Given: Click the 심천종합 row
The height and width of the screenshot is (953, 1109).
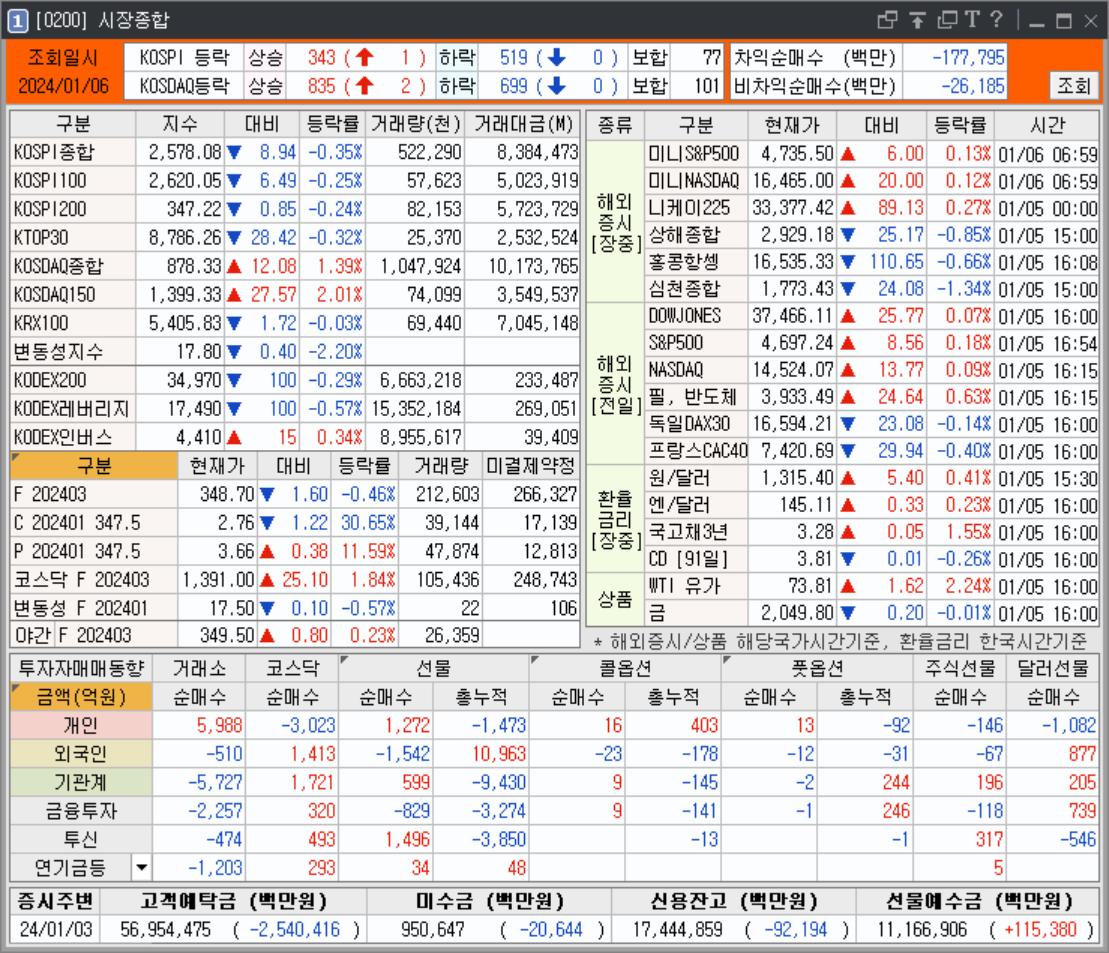Looking at the screenshot, I should click(872, 289).
